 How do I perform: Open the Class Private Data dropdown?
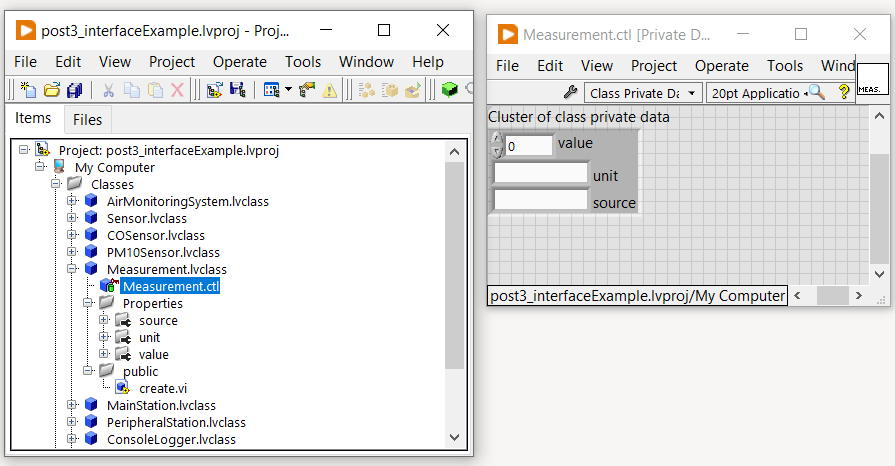643,93
